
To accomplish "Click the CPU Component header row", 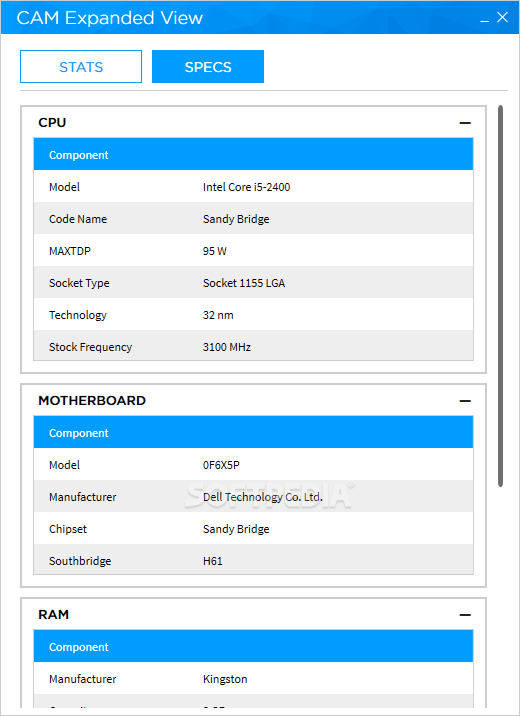I will click(x=253, y=154).
